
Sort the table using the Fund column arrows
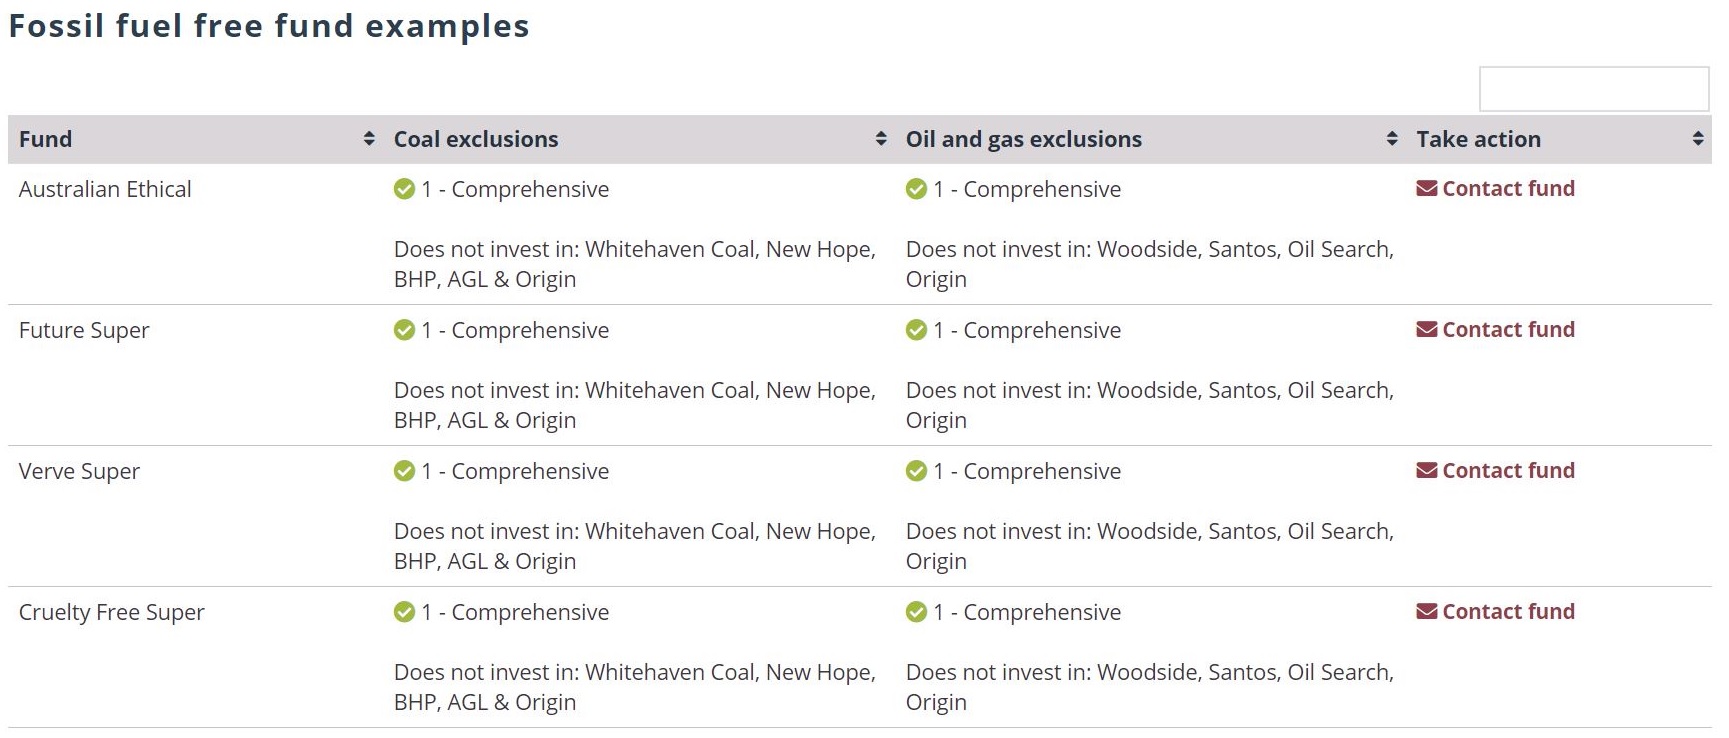pyautogui.click(x=369, y=139)
